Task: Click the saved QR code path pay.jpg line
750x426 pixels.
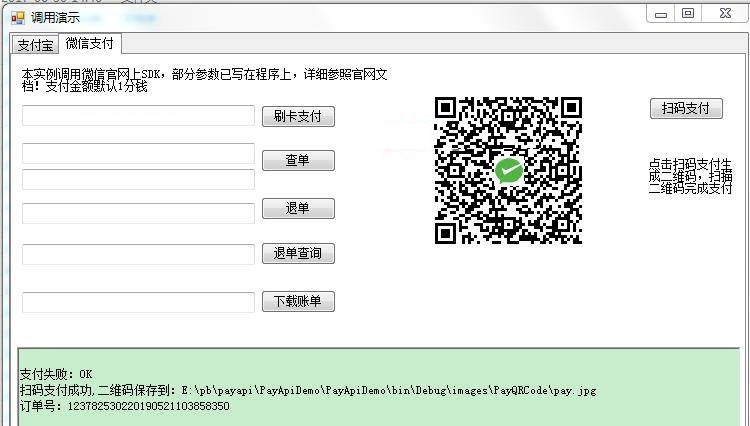Action: pyautogui.click(x=308, y=390)
